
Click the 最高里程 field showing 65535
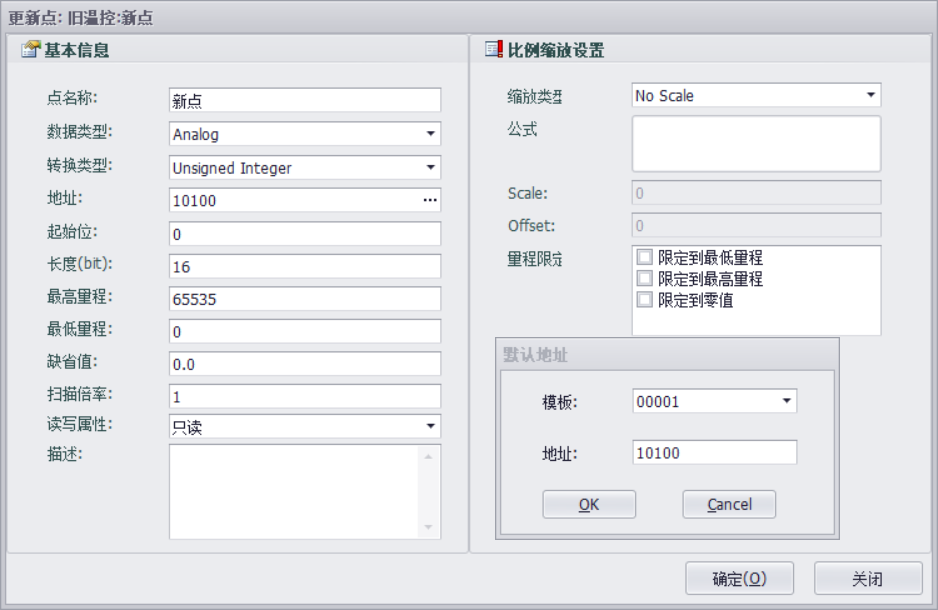pos(305,299)
